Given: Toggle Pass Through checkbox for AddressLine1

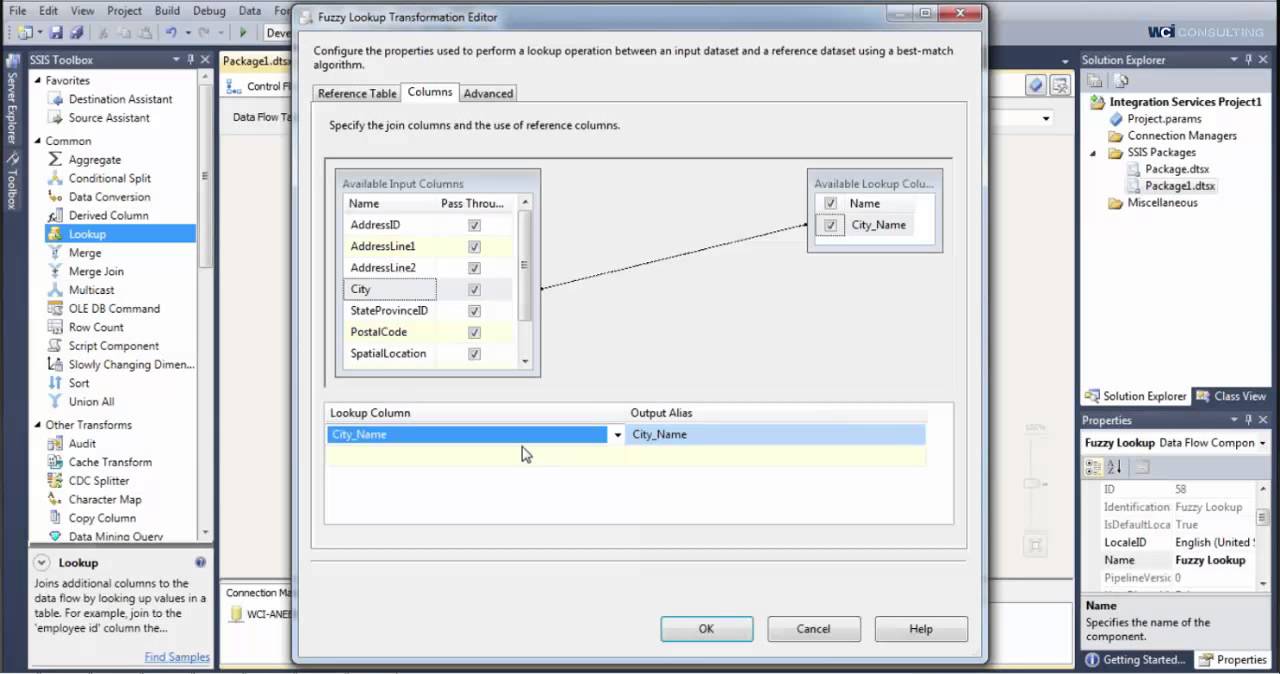Looking at the screenshot, I should point(474,247).
